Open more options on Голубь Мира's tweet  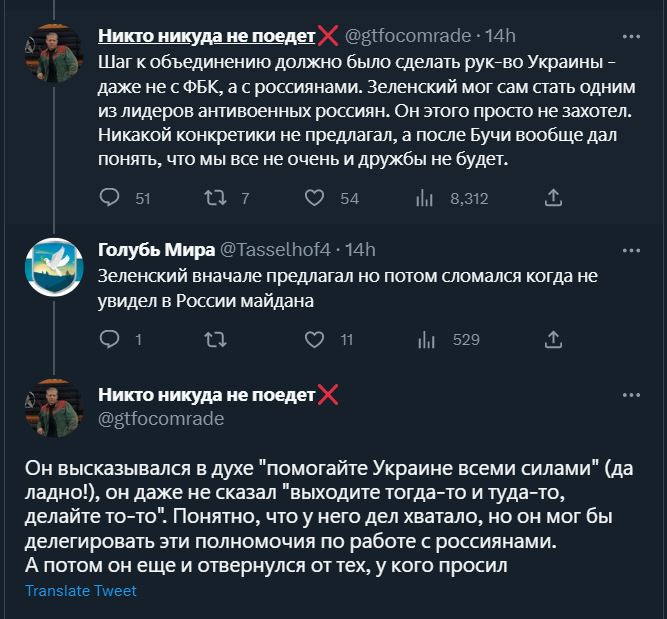[631, 249]
